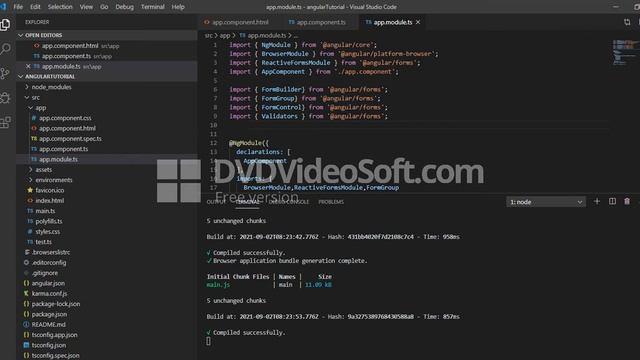Open Source Control in the activity bar
Screen dimensions: 640x360
click(x=5, y=73)
